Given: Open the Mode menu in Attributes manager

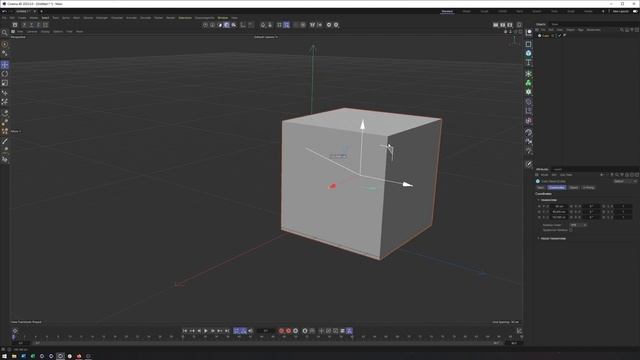Looking at the screenshot, I should pyautogui.click(x=544, y=175).
